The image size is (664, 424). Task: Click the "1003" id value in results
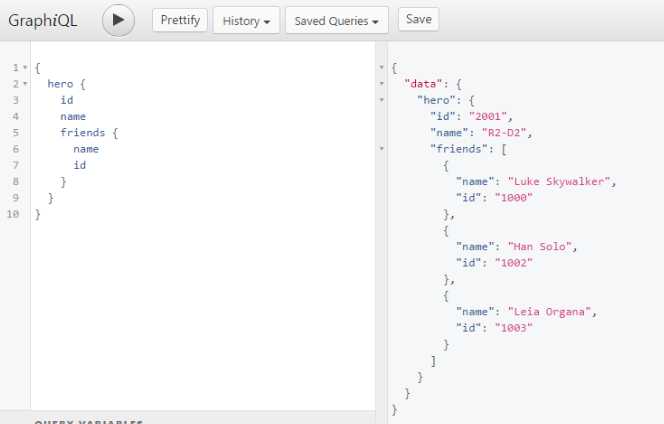click(514, 328)
